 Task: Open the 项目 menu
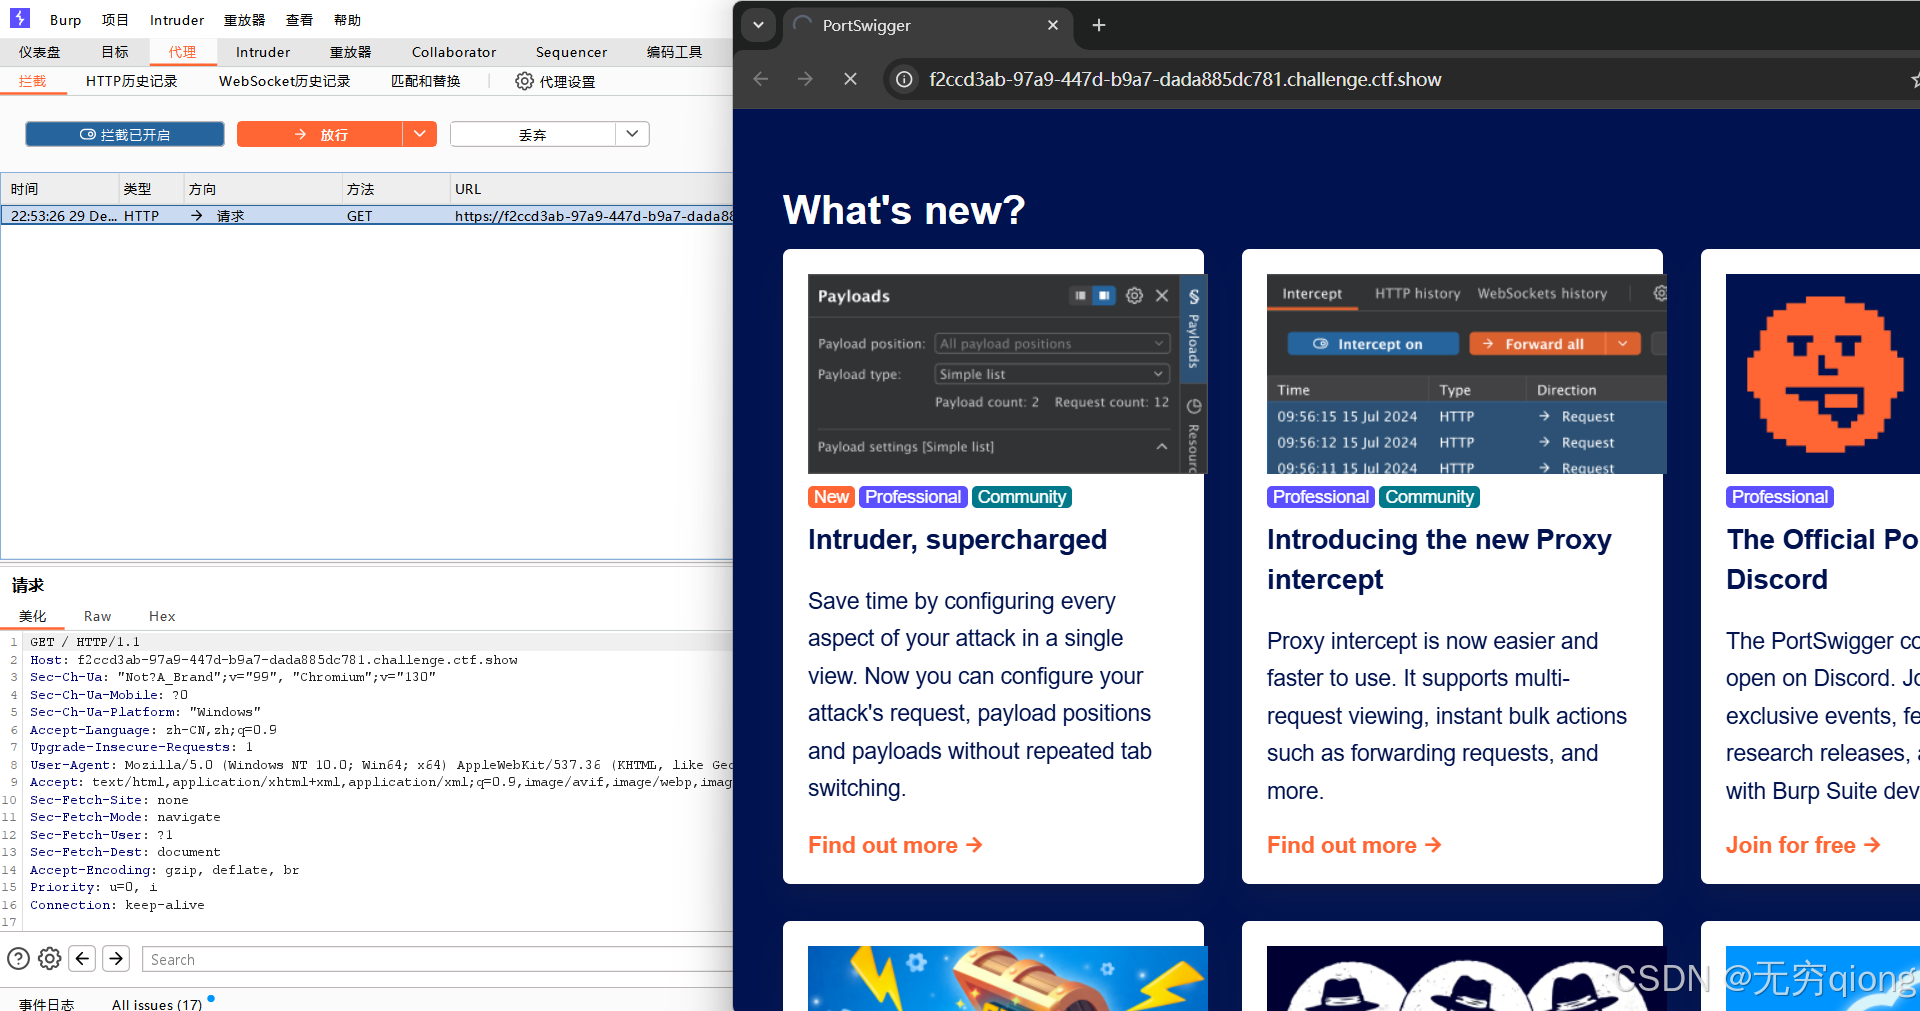115,20
